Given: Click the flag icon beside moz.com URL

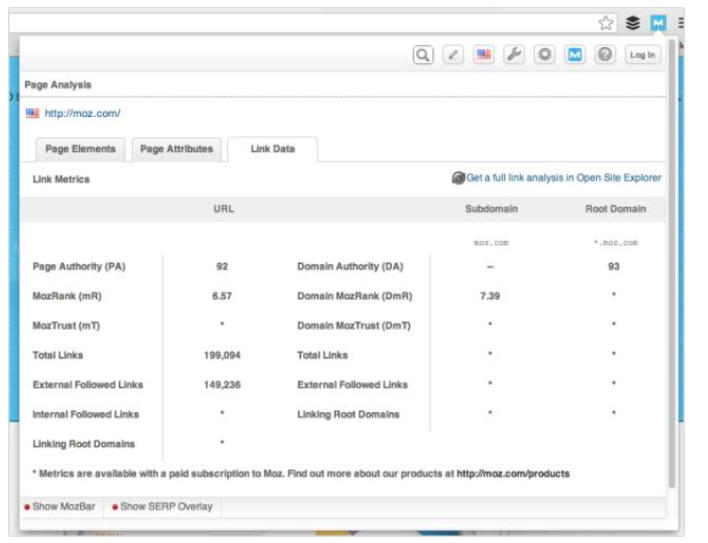Looking at the screenshot, I should (x=33, y=113).
